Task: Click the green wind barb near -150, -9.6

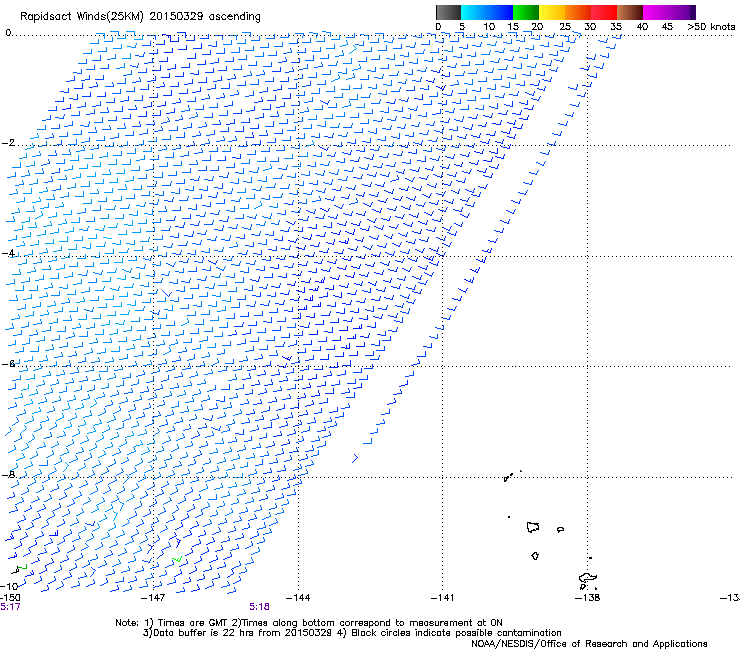Action: [23, 566]
